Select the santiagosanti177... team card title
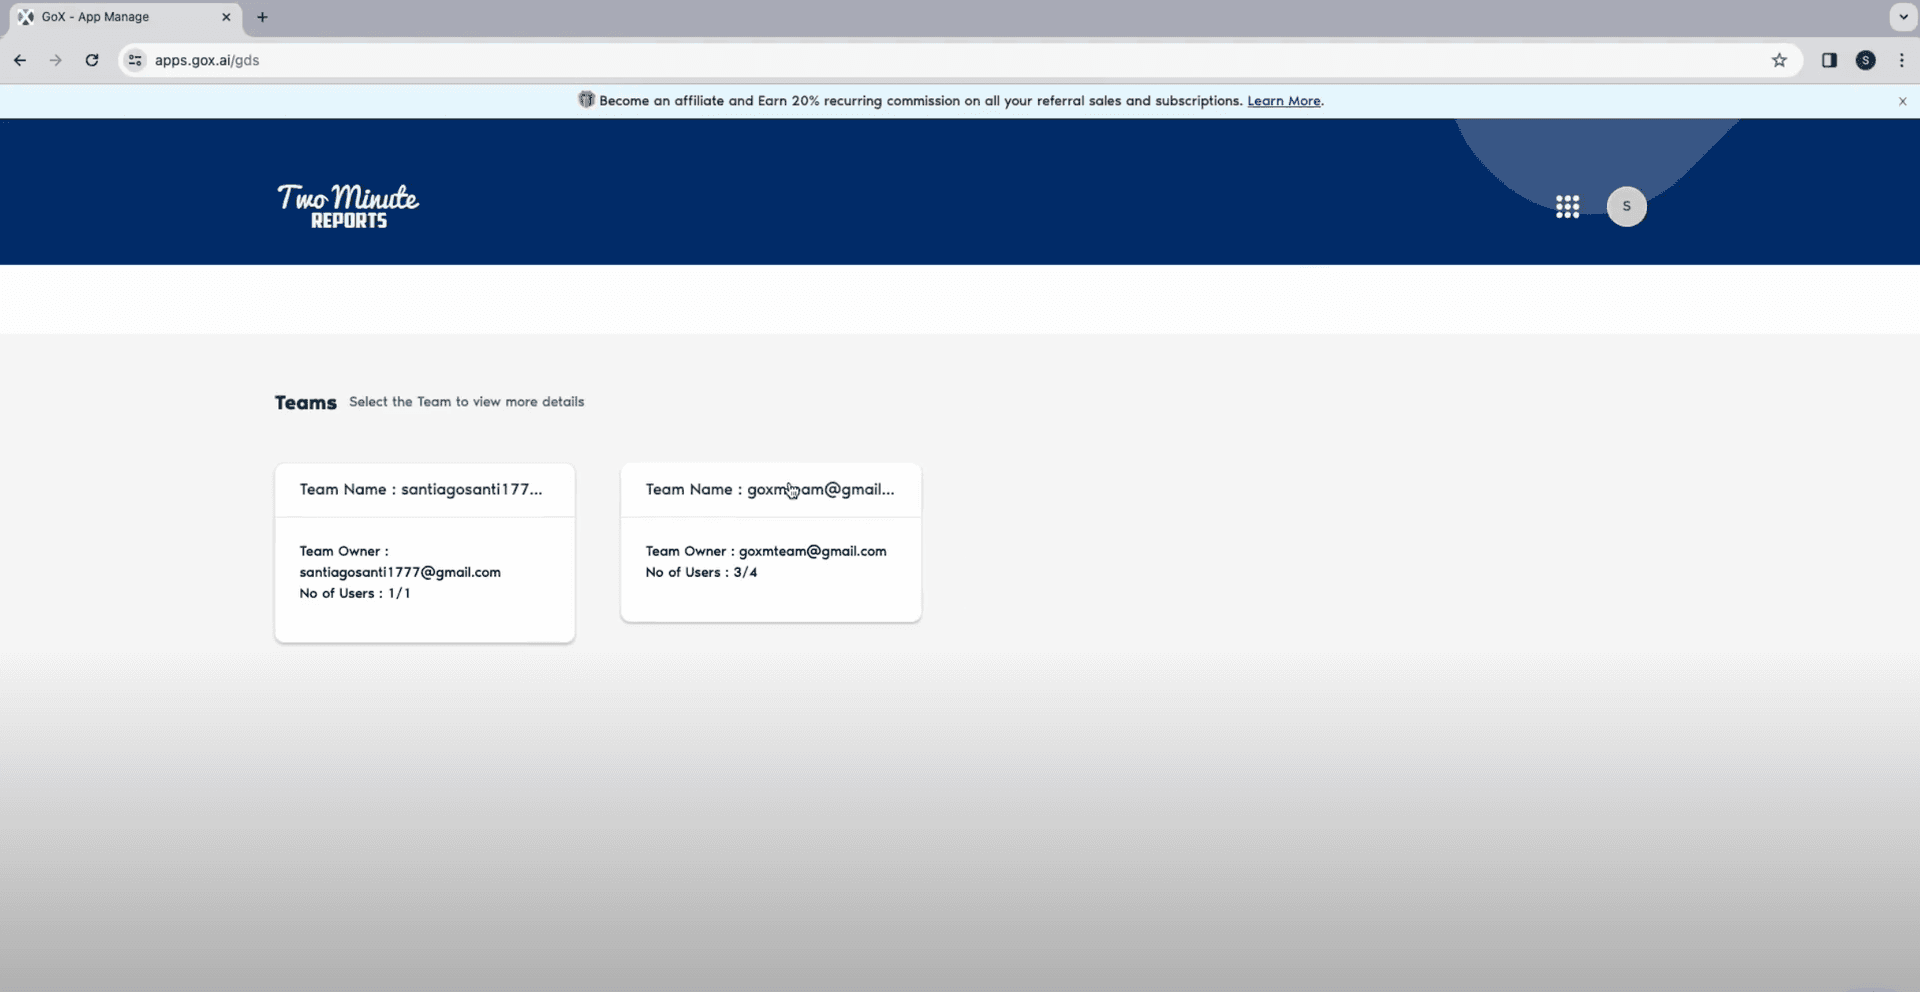 coord(421,489)
